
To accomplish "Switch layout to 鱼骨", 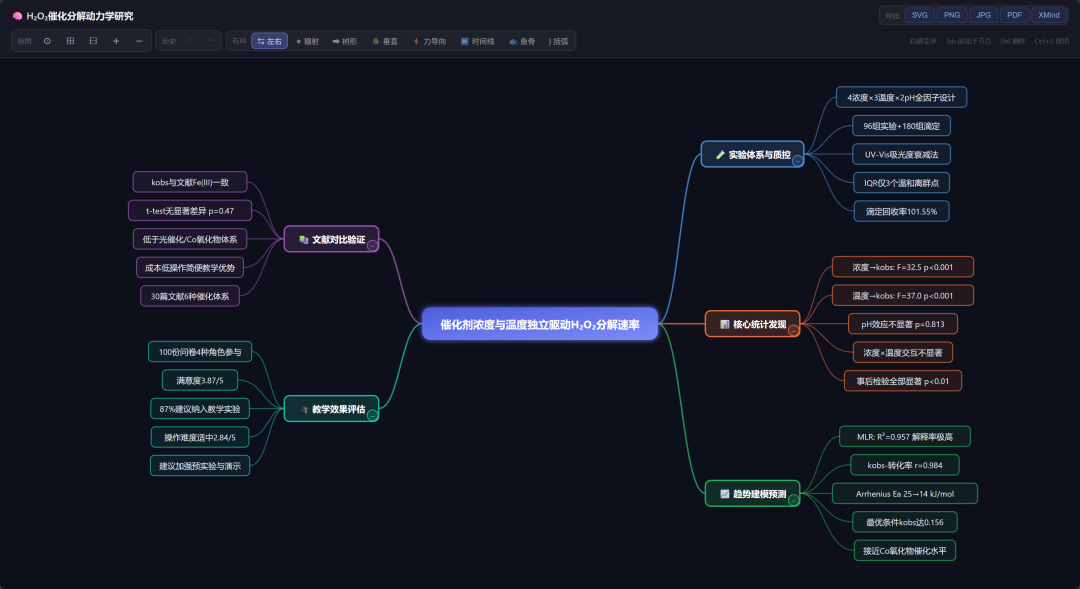I will 522,41.
